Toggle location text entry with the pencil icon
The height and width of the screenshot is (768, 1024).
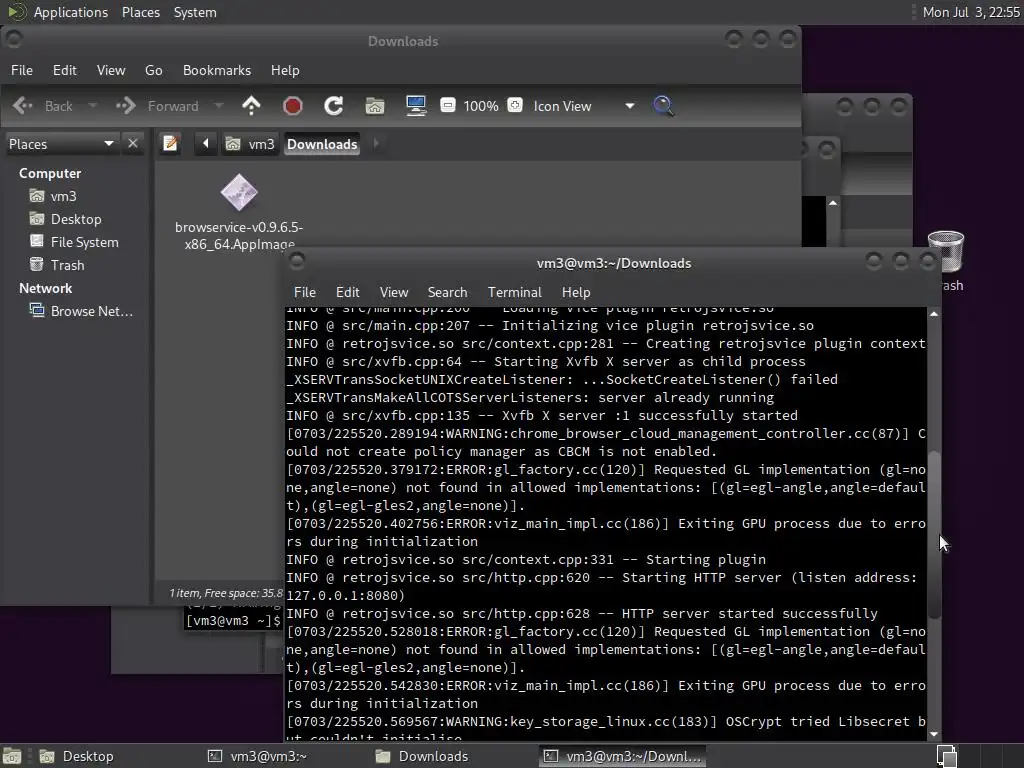tap(170, 143)
